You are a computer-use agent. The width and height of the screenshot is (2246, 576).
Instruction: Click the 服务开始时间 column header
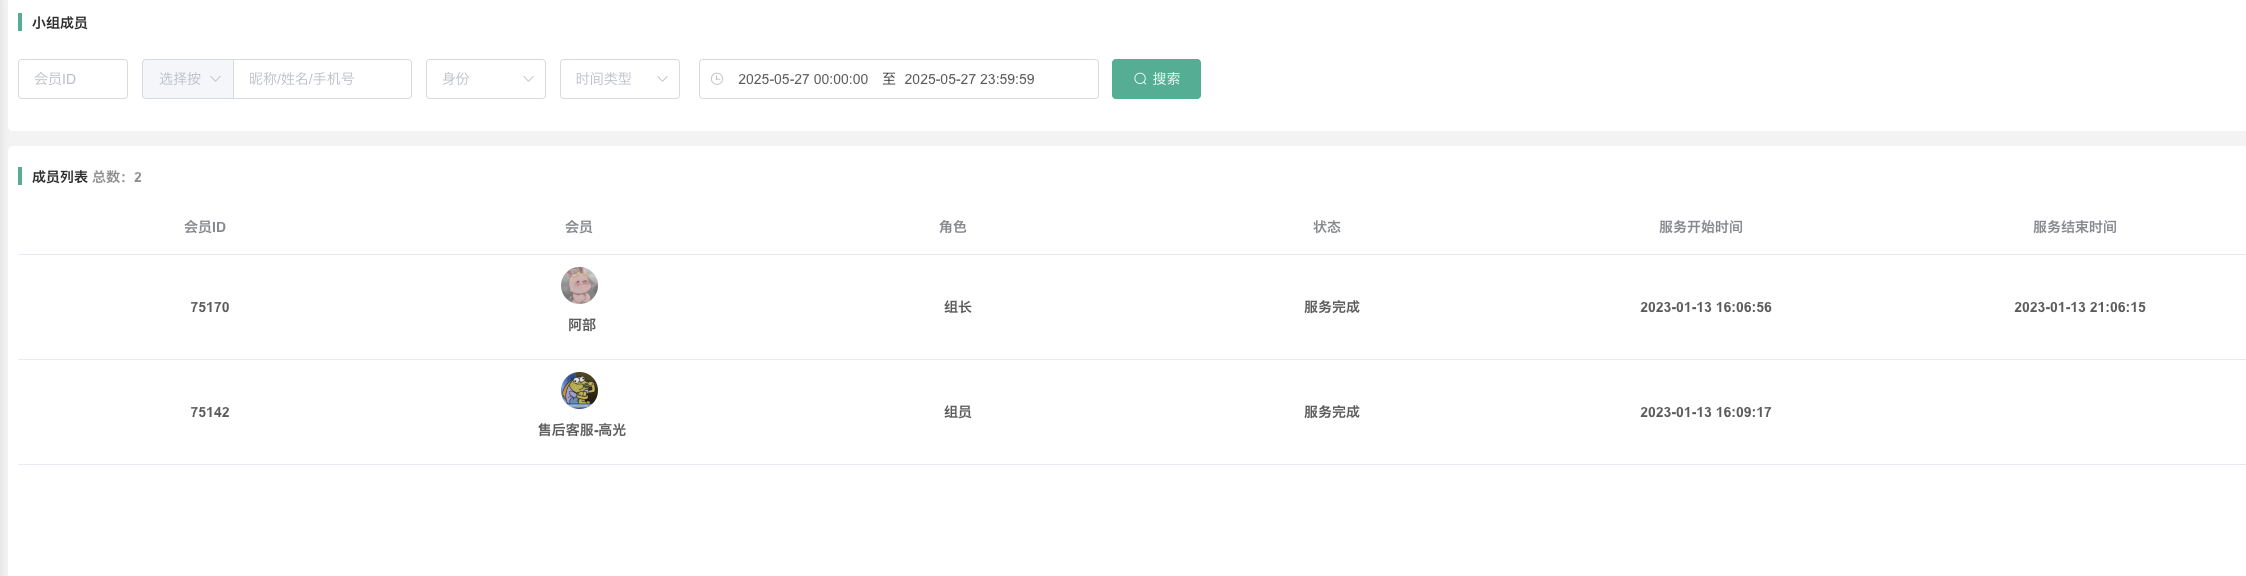1701,227
